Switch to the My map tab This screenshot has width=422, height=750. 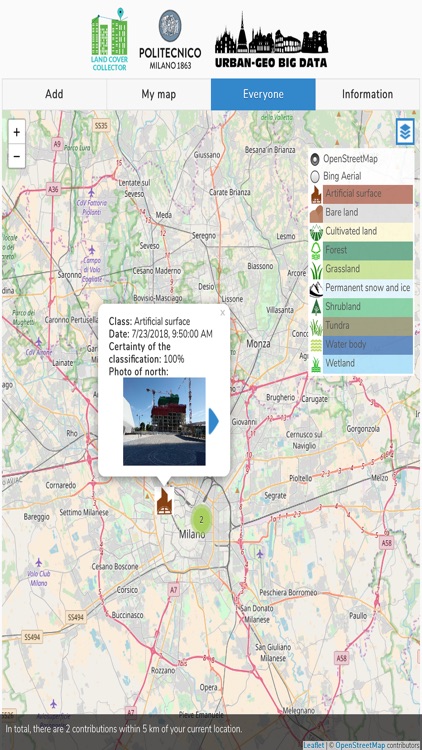coord(158,94)
